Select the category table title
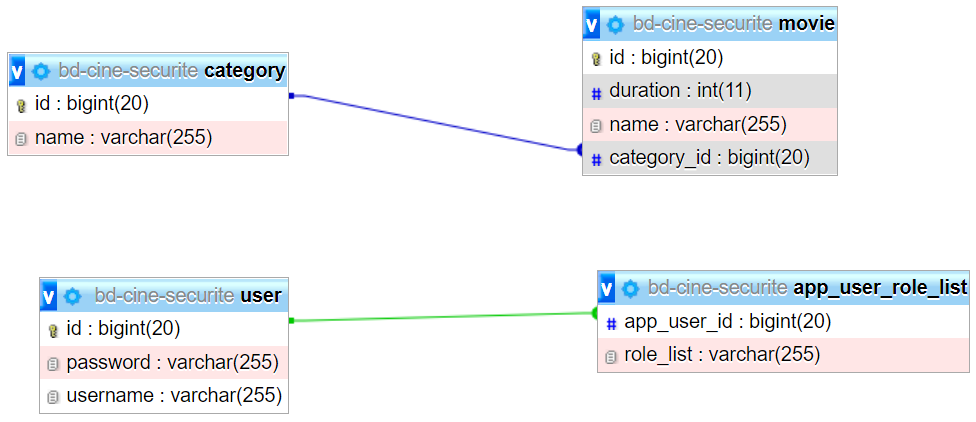Viewport: 976px width, 422px height. click(x=172, y=71)
